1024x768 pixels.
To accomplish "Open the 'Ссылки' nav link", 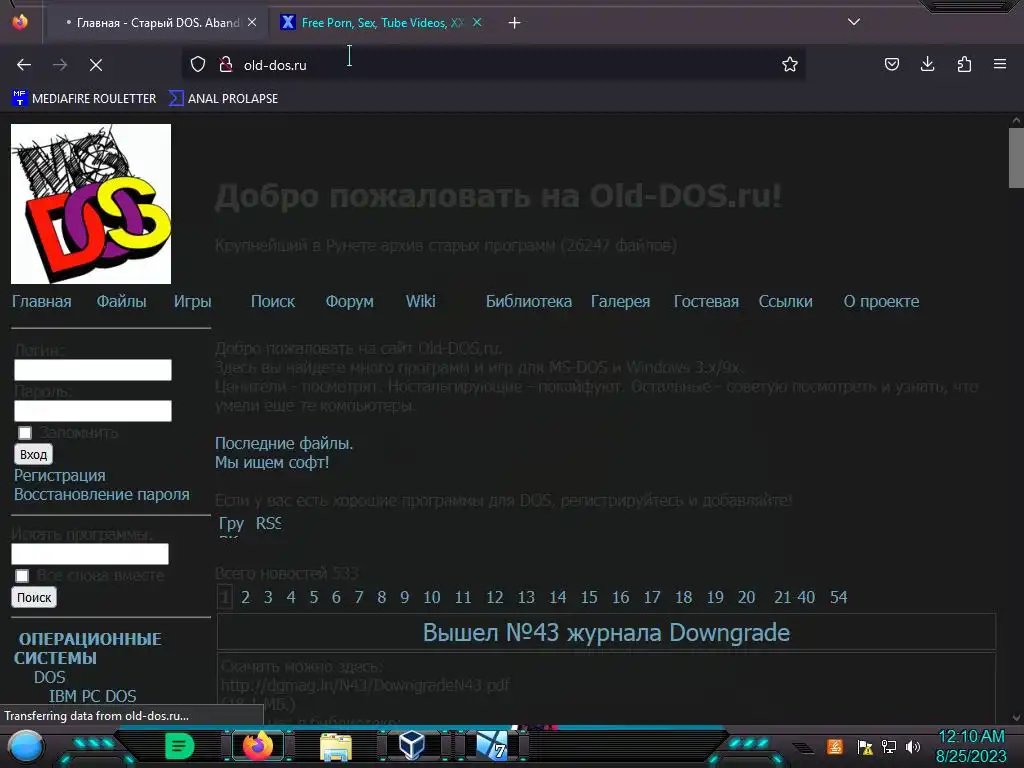I will click(786, 301).
